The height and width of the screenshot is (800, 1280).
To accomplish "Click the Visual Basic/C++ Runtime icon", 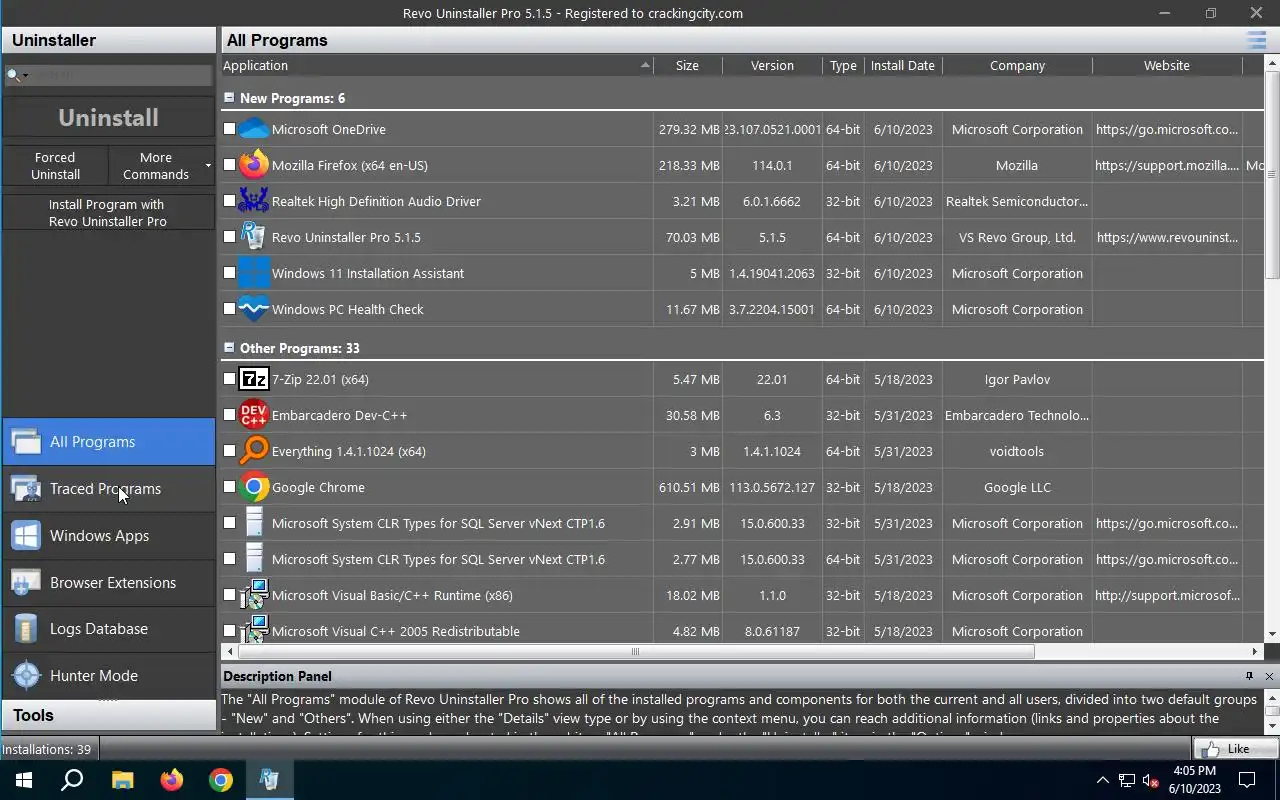I will (254, 595).
